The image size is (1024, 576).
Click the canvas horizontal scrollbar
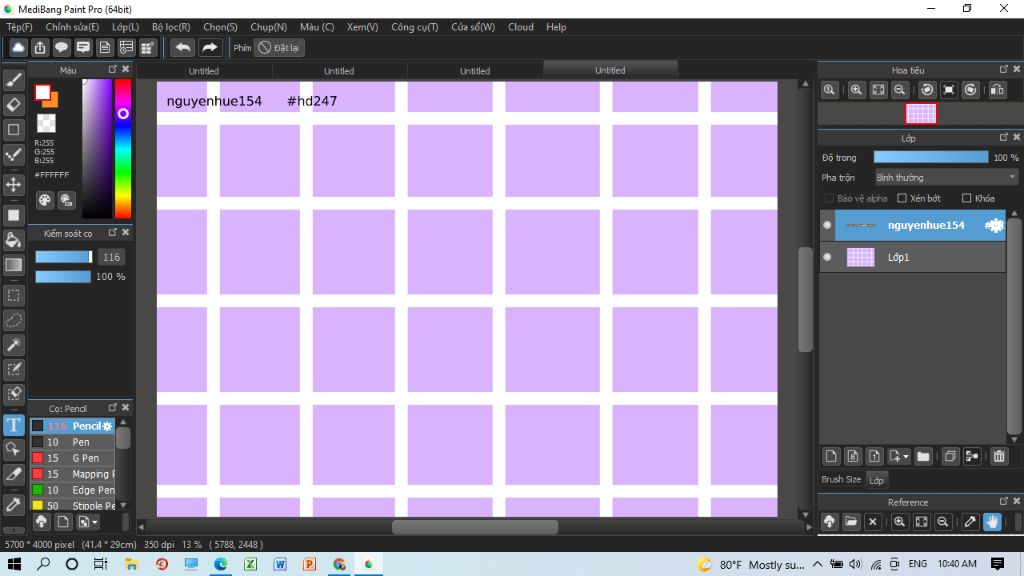click(x=475, y=527)
